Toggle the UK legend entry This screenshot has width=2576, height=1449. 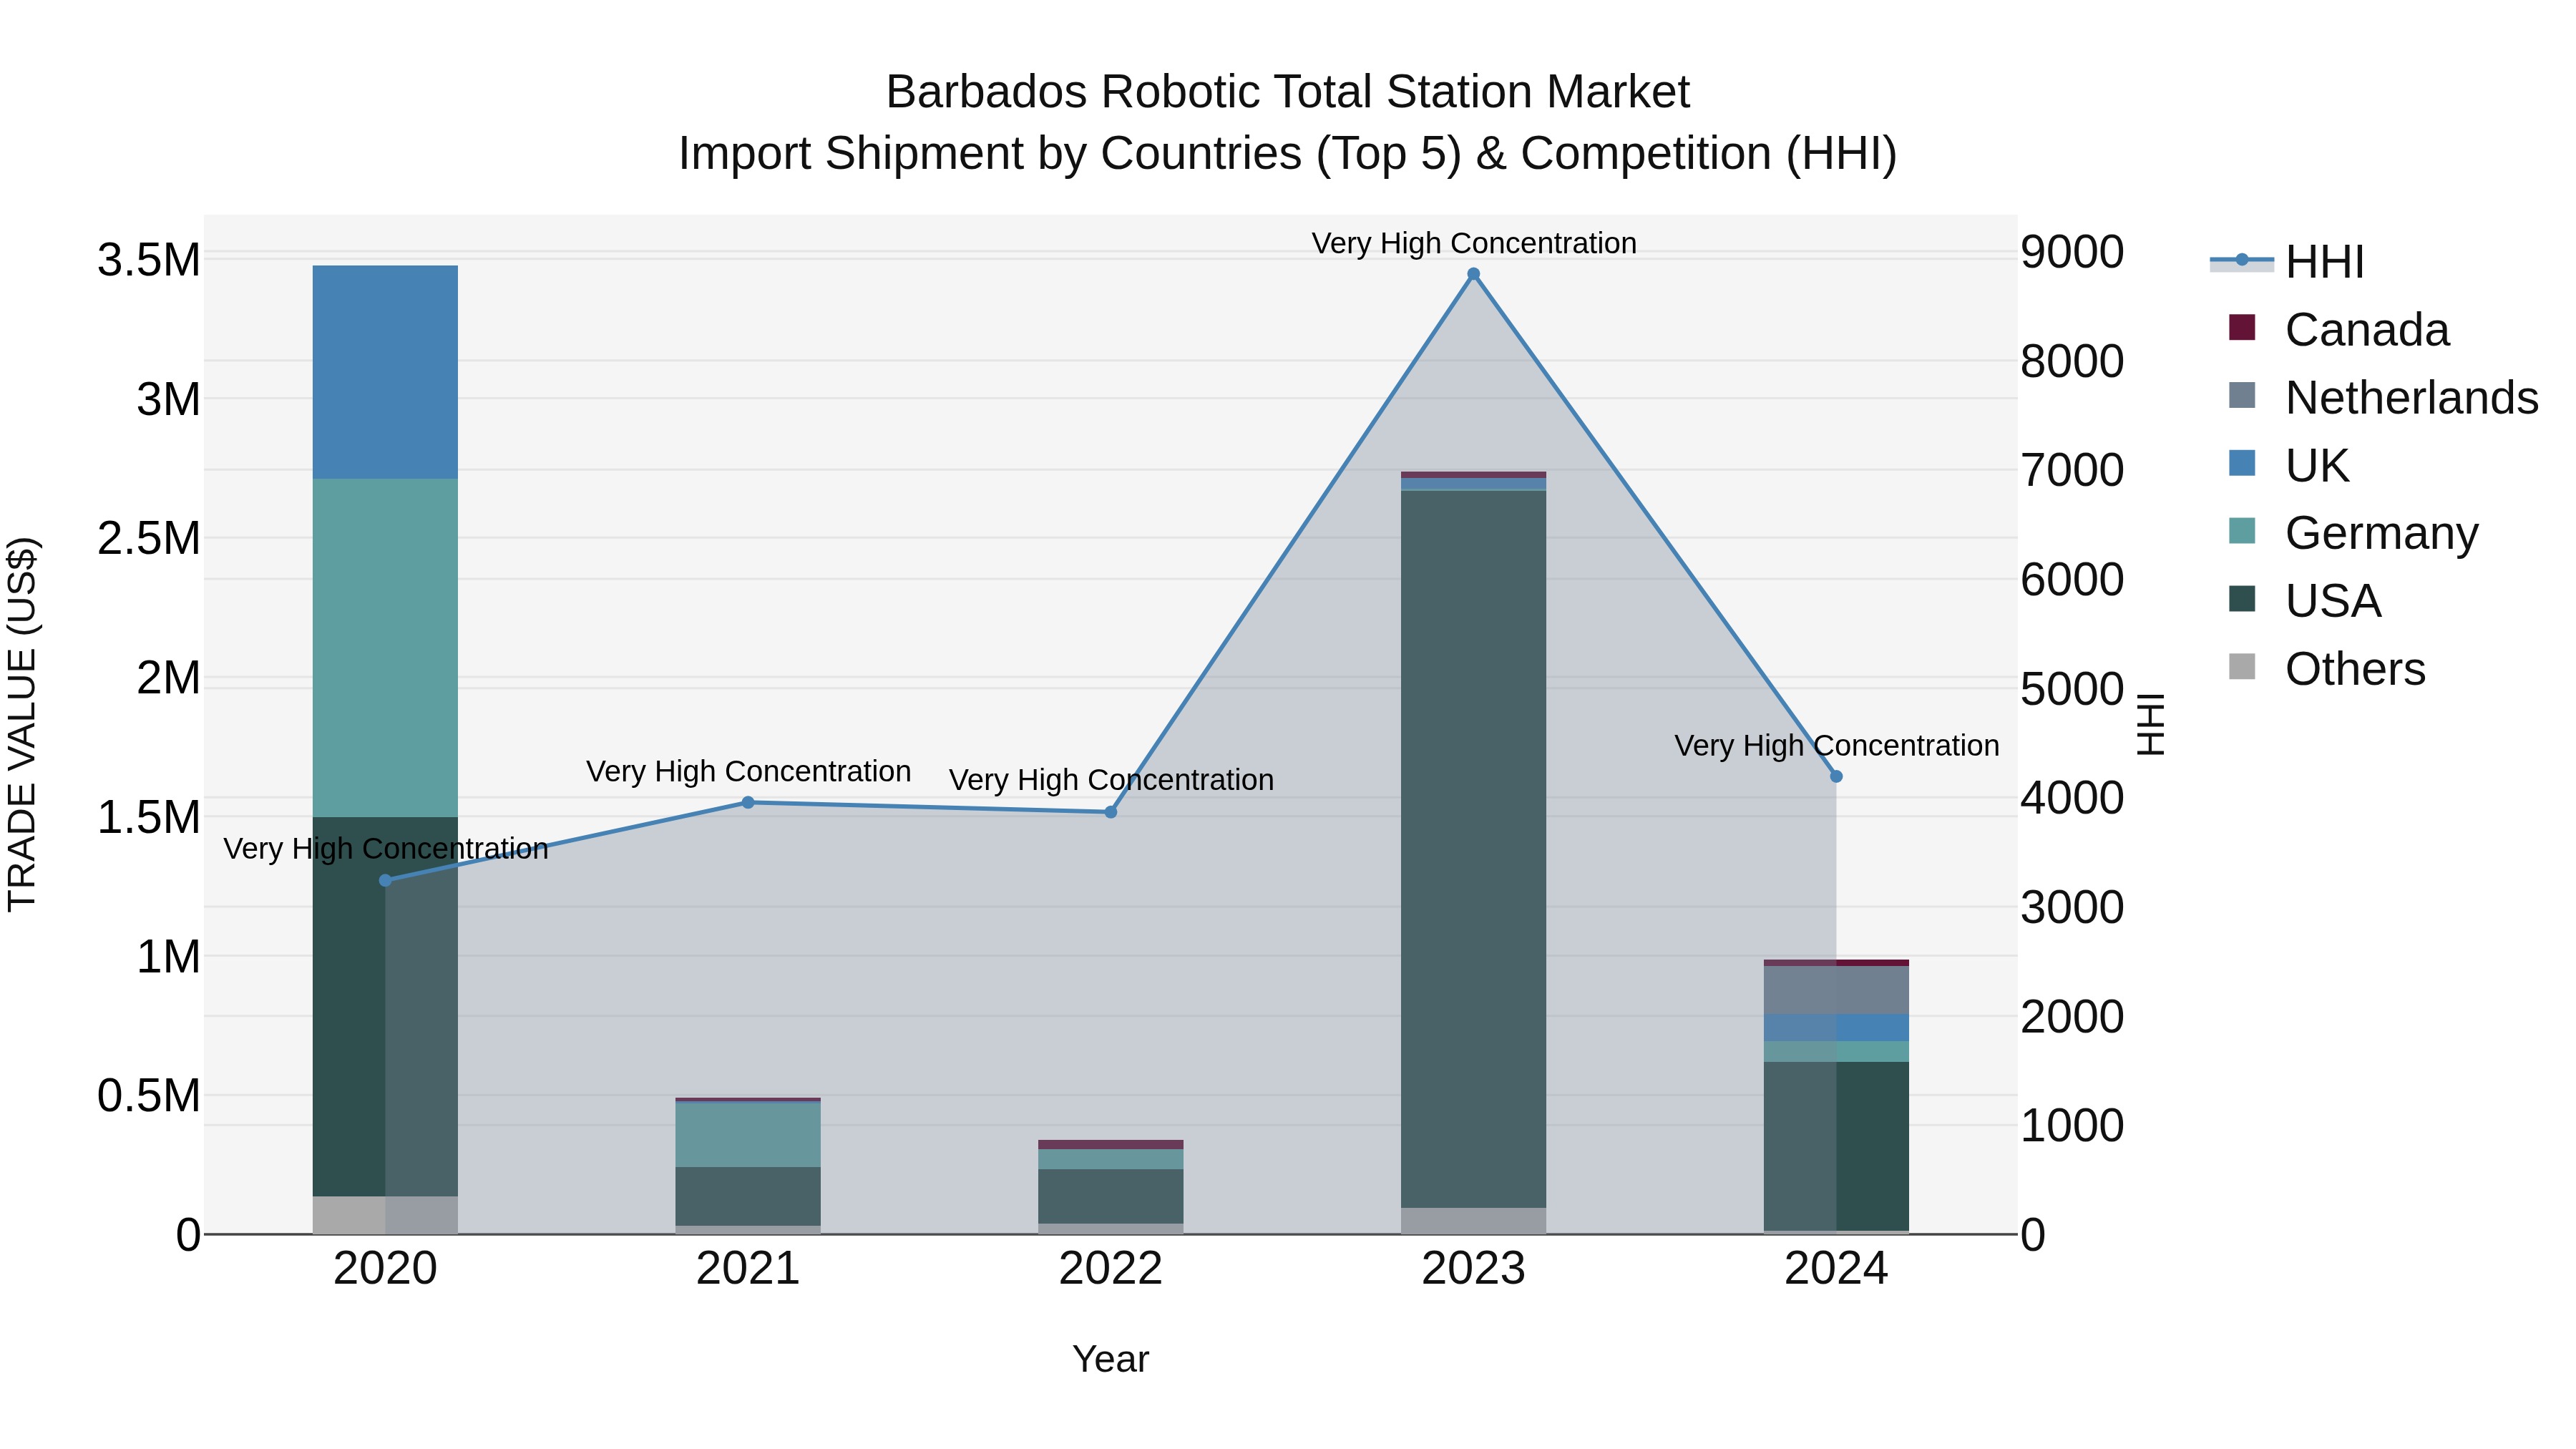tap(2288, 466)
